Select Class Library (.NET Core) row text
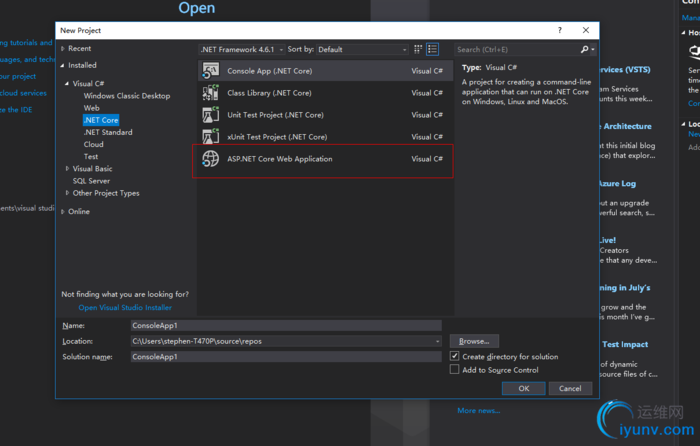 point(269,93)
